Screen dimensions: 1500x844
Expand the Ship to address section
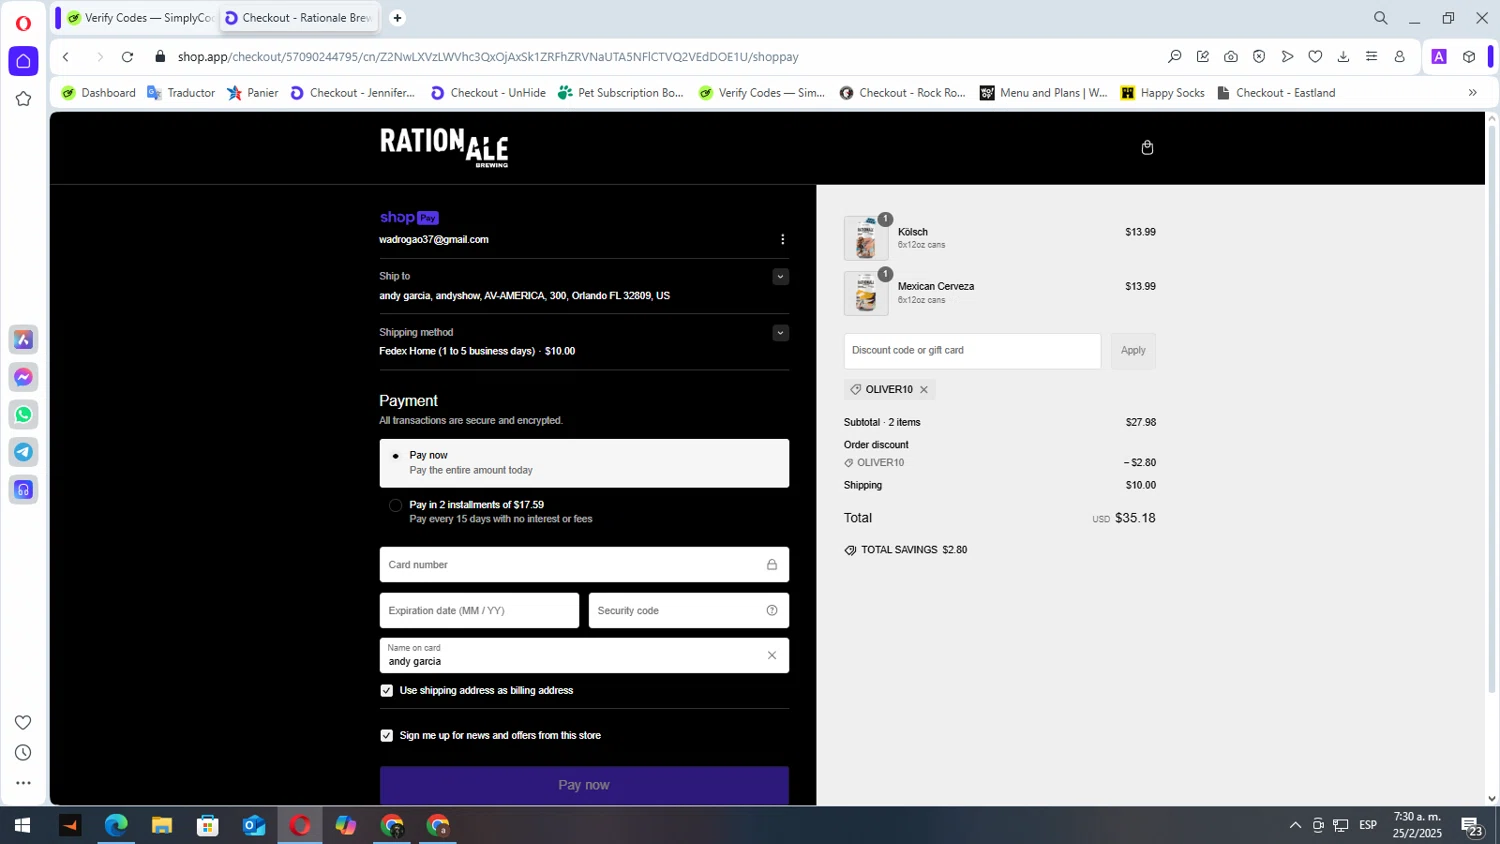[781, 277]
